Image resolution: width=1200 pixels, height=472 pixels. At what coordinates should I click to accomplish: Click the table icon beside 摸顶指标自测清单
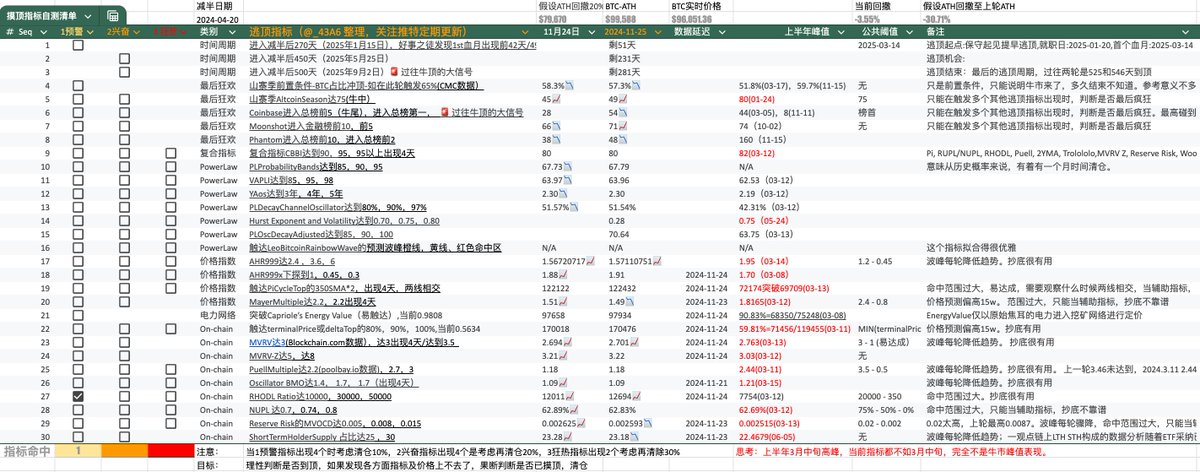coord(114,16)
